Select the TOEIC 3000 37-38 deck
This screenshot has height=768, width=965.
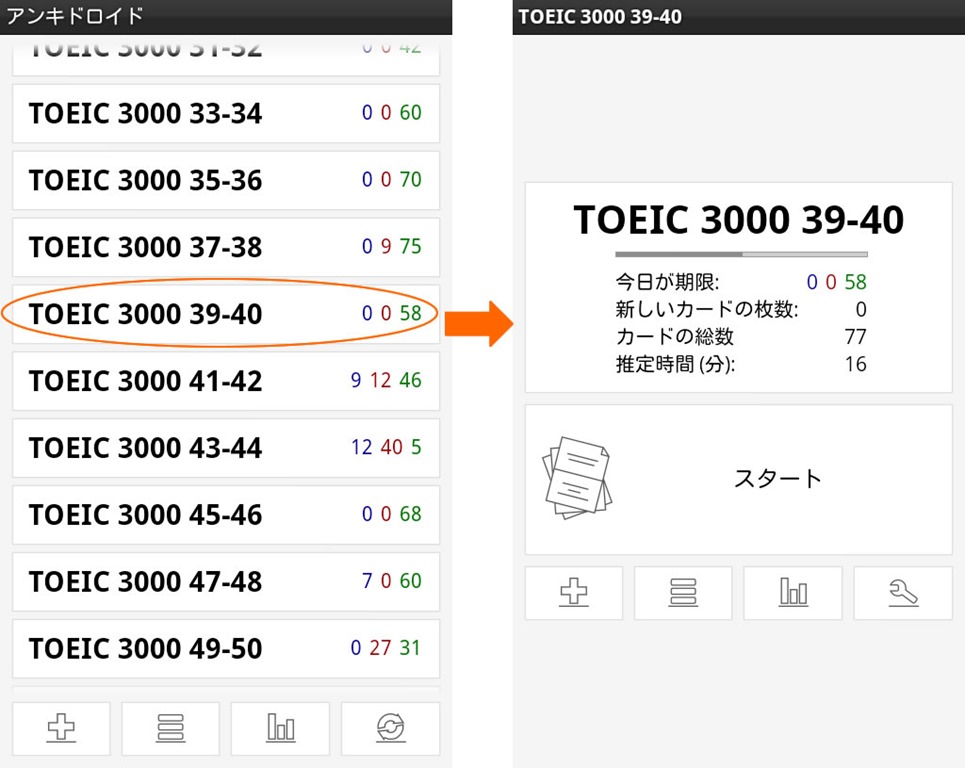pos(225,247)
